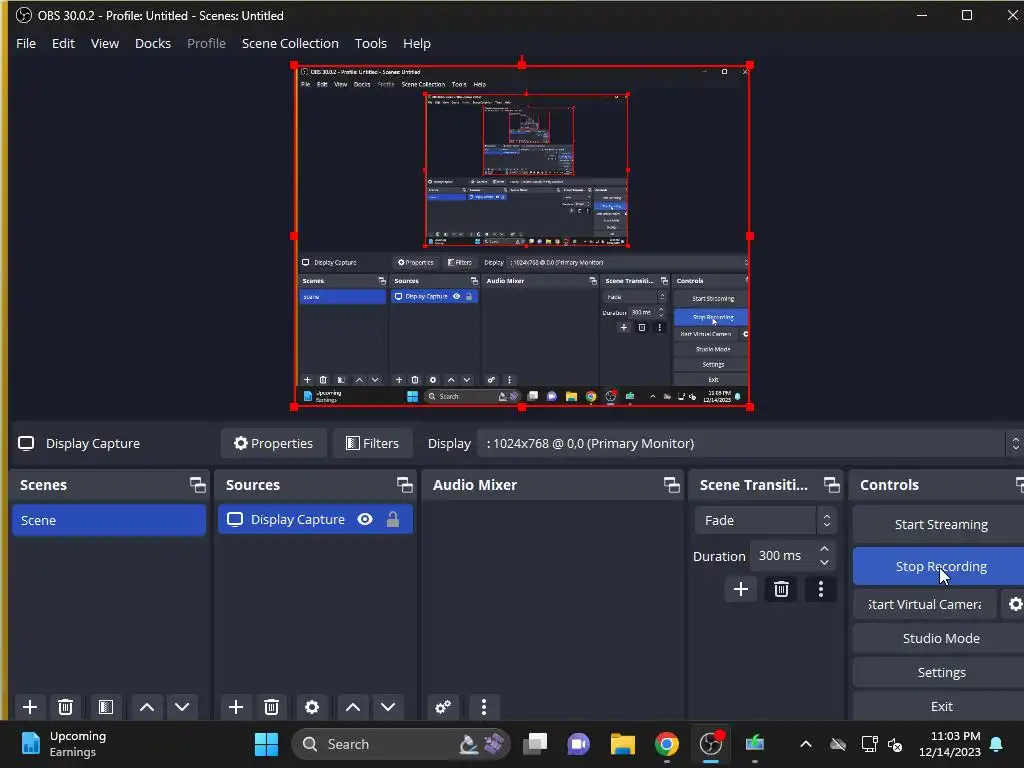The height and width of the screenshot is (768, 1024).
Task: Open source properties gear in Sources panel
Action: tap(312, 707)
